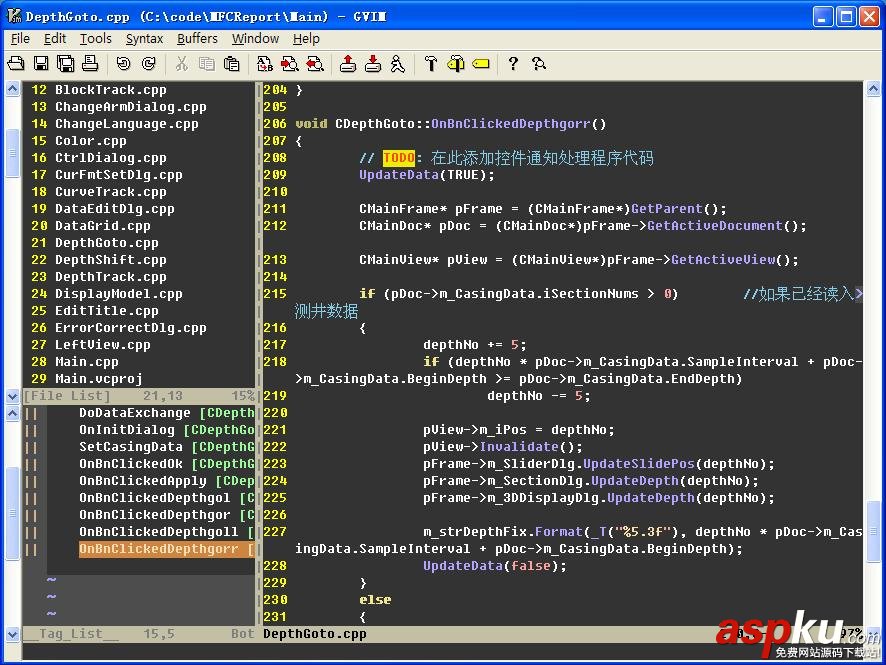Image resolution: width=886 pixels, height=665 pixels.
Task: Click the Open file toolbar icon
Action: (x=16, y=64)
